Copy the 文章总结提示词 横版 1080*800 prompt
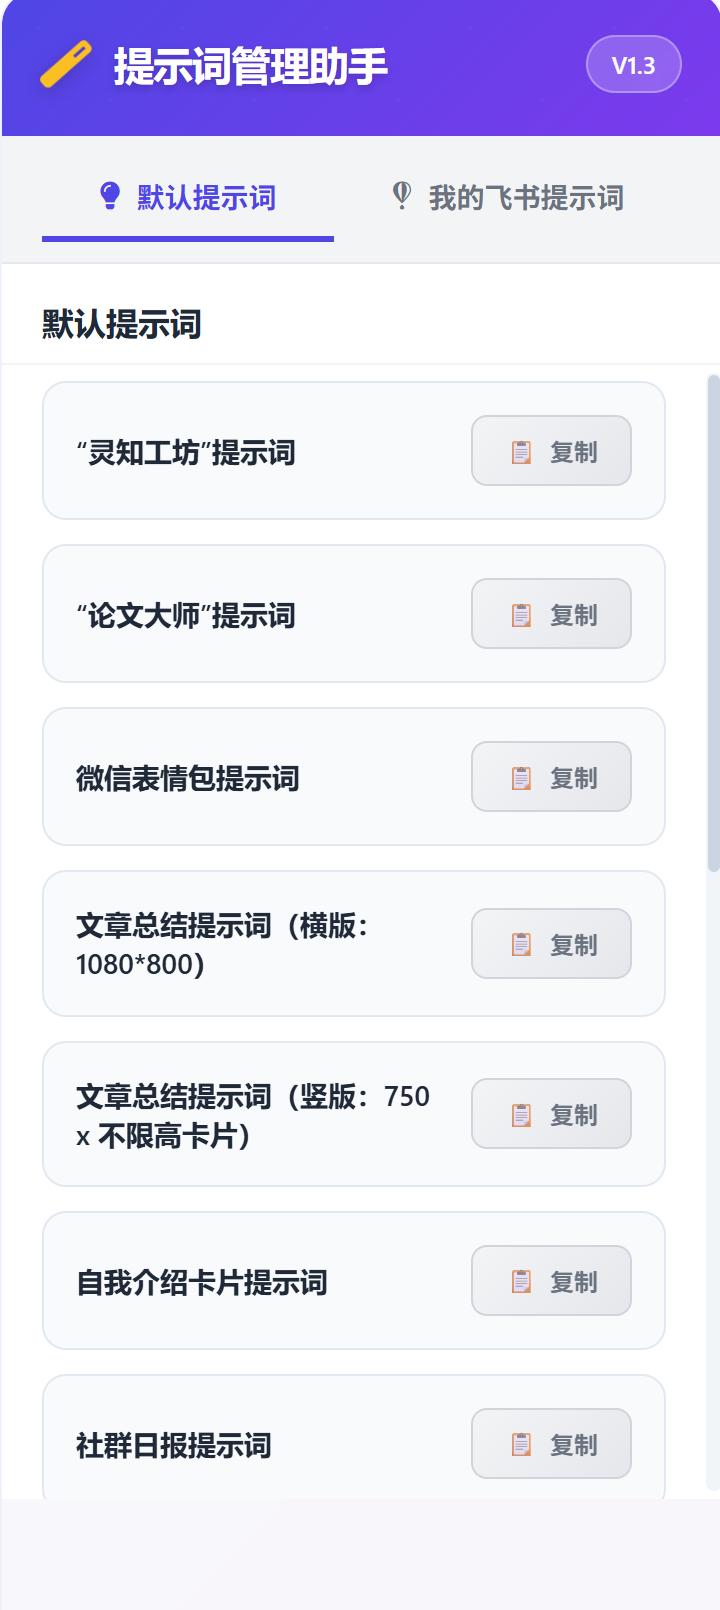Viewport: 720px width, 1610px height. [x=551, y=944]
